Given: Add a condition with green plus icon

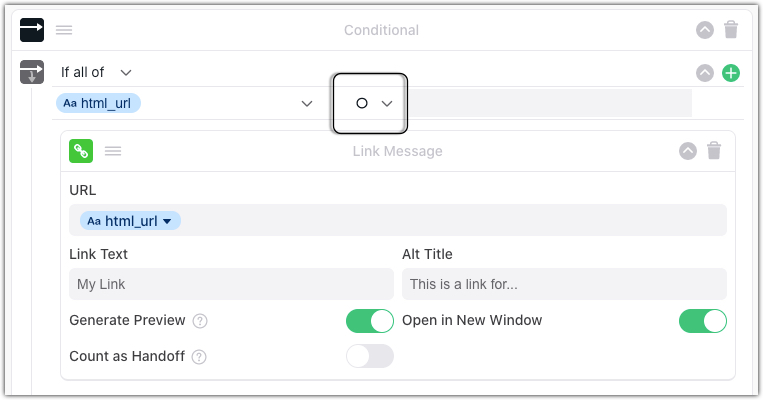Looking at the screenshot, I should point(731,72).
